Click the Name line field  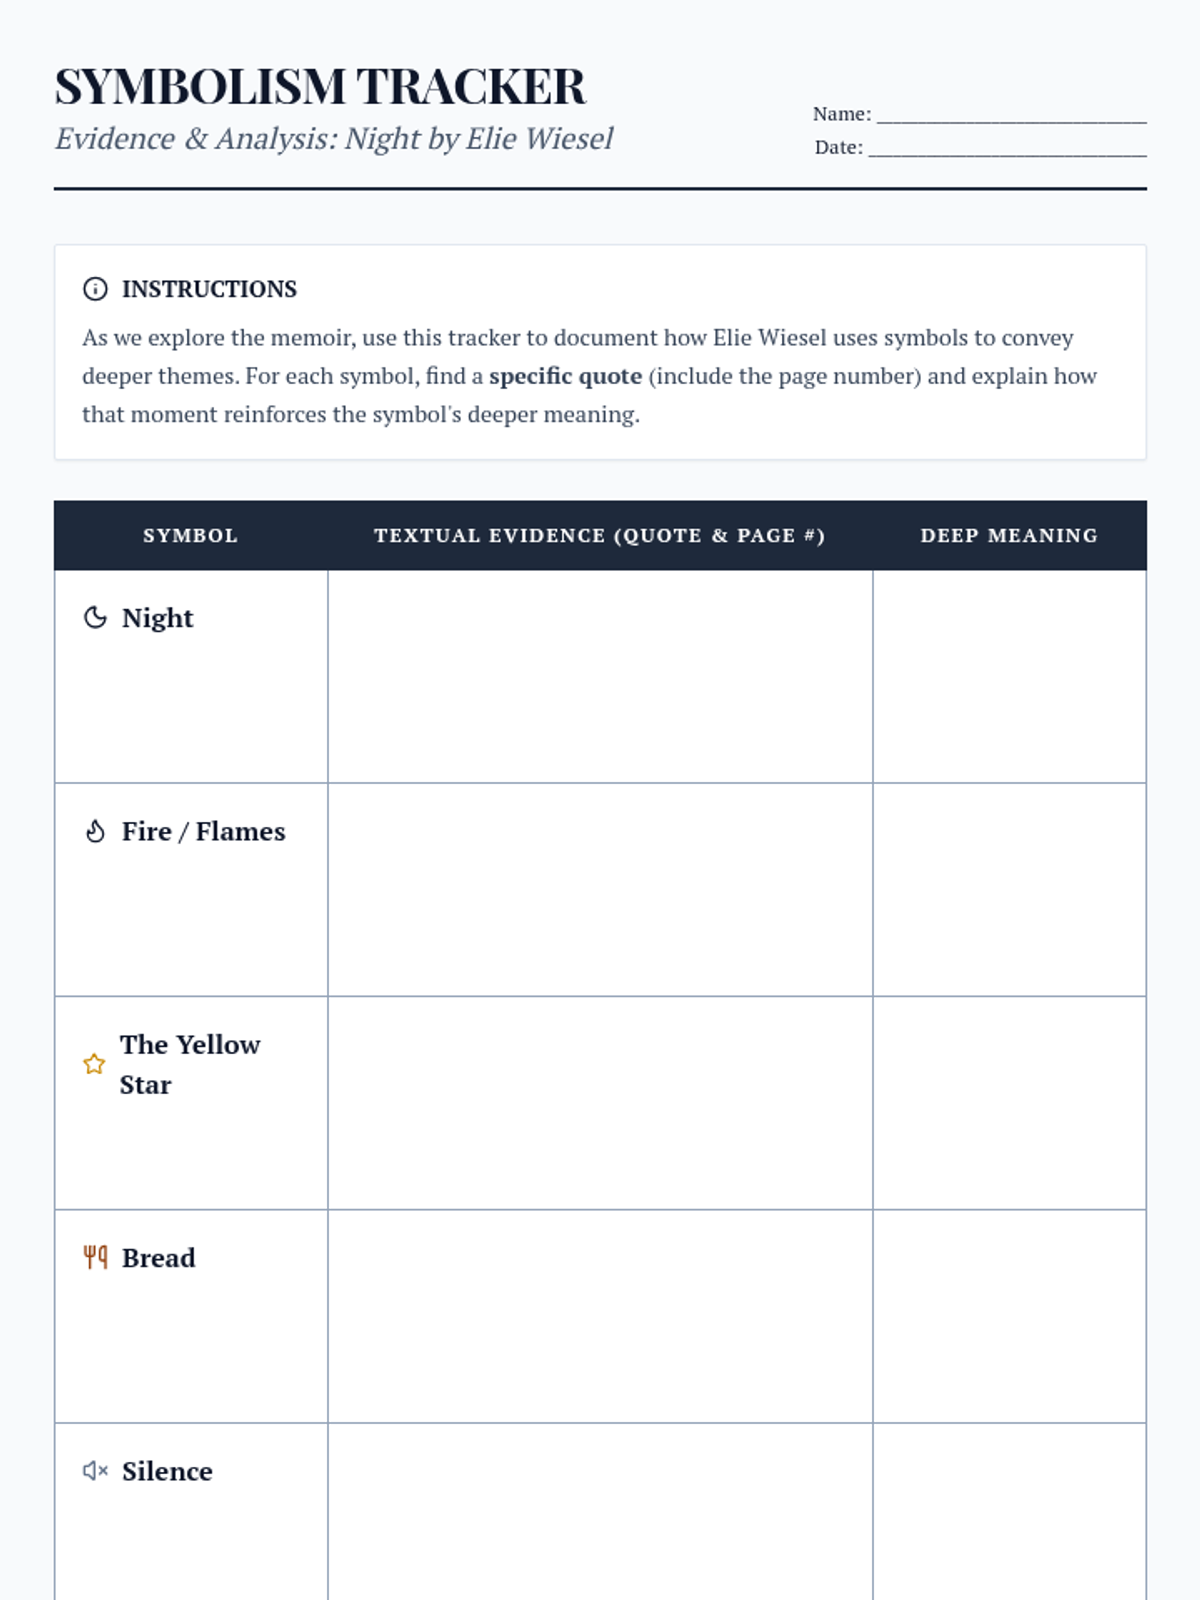1011,114
